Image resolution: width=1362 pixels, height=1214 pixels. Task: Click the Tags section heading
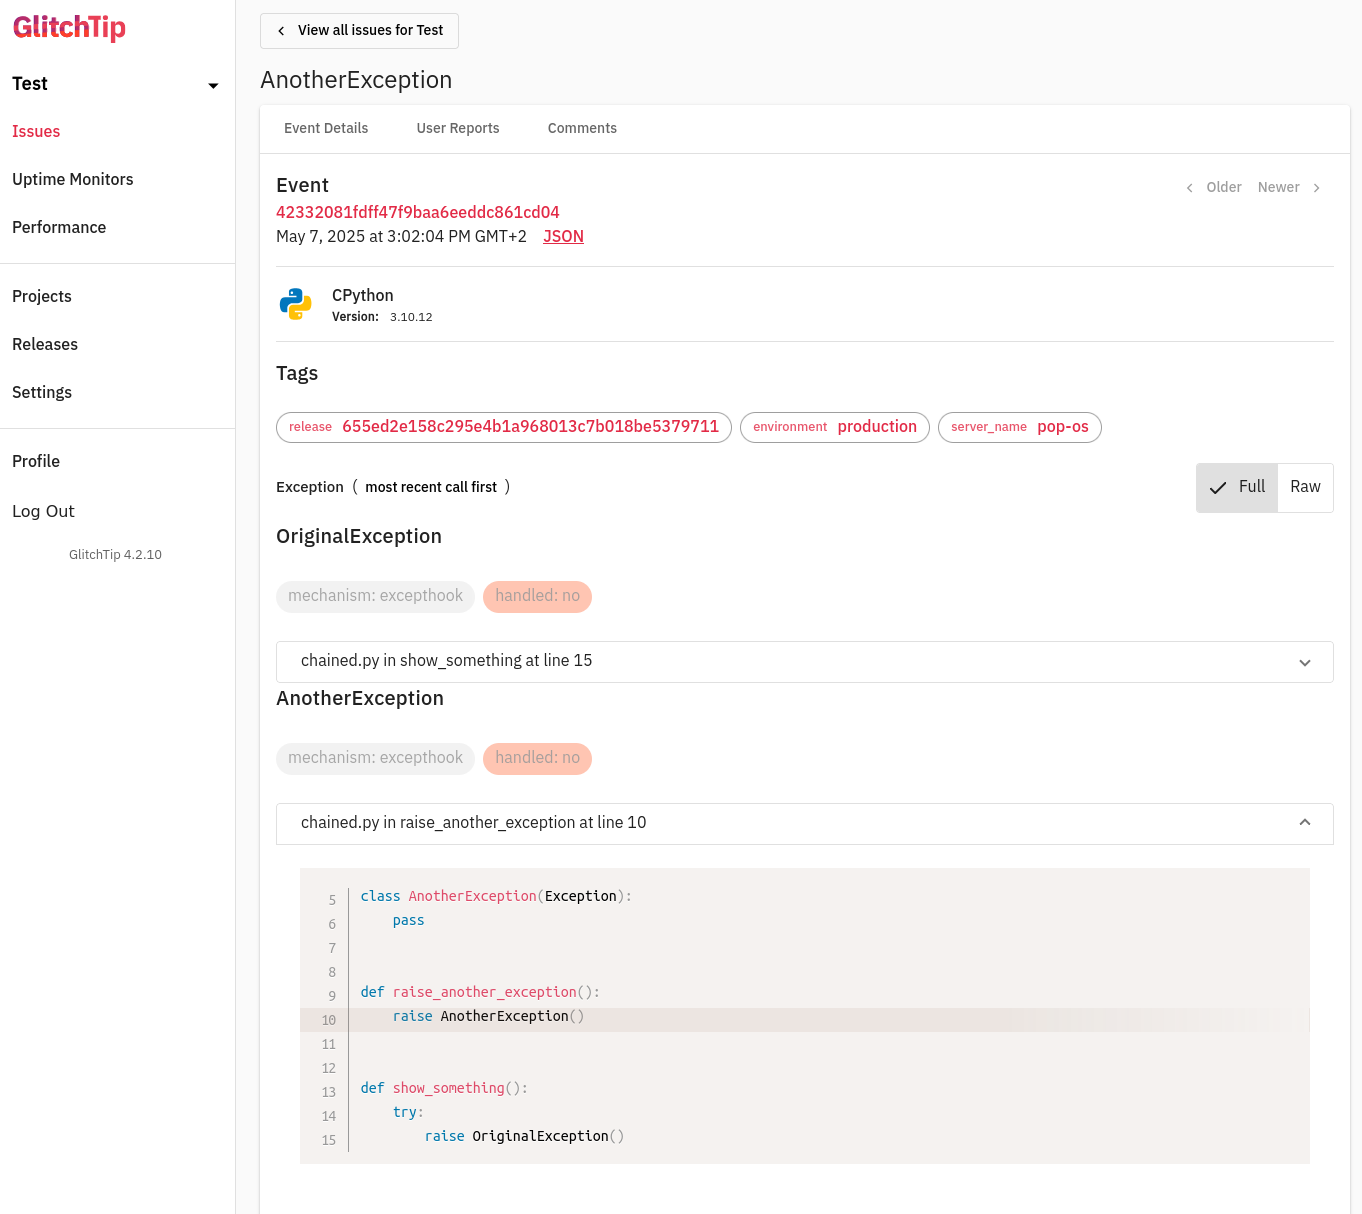tap(297, 373)
